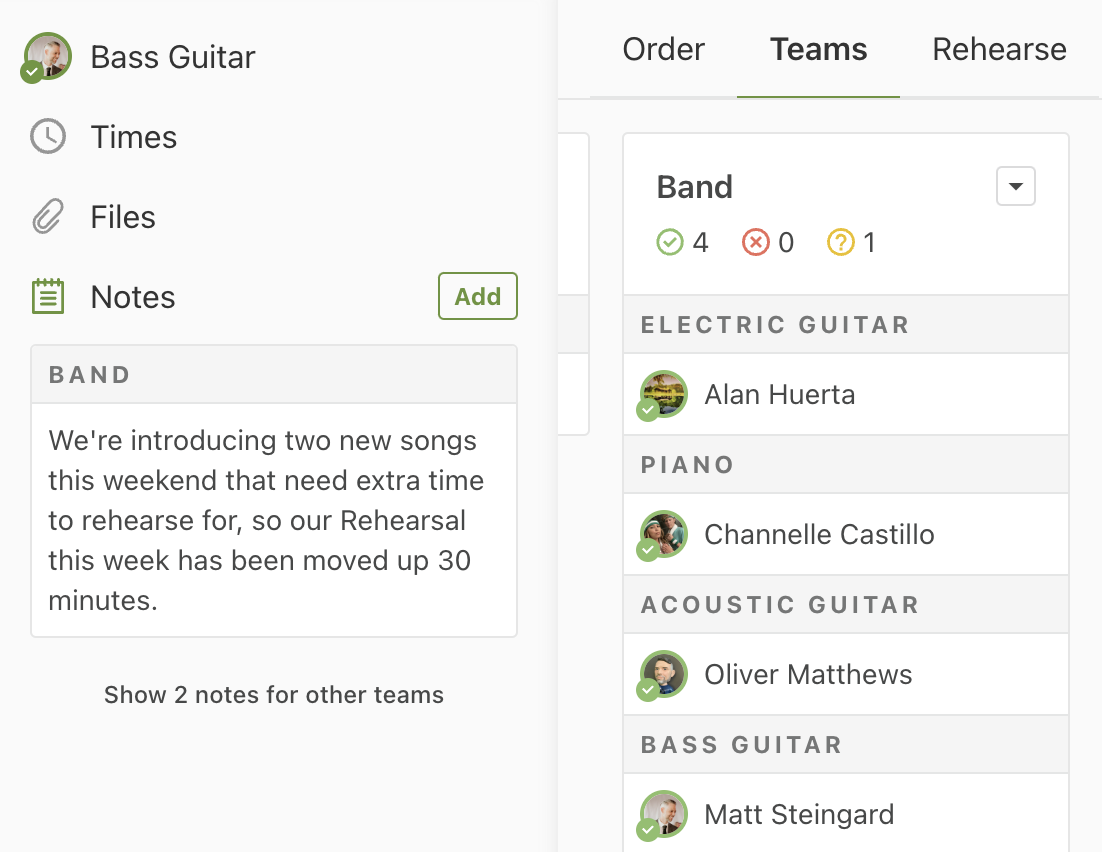
Task: Click the Times clock icon
Action: (x=48, y=137)
